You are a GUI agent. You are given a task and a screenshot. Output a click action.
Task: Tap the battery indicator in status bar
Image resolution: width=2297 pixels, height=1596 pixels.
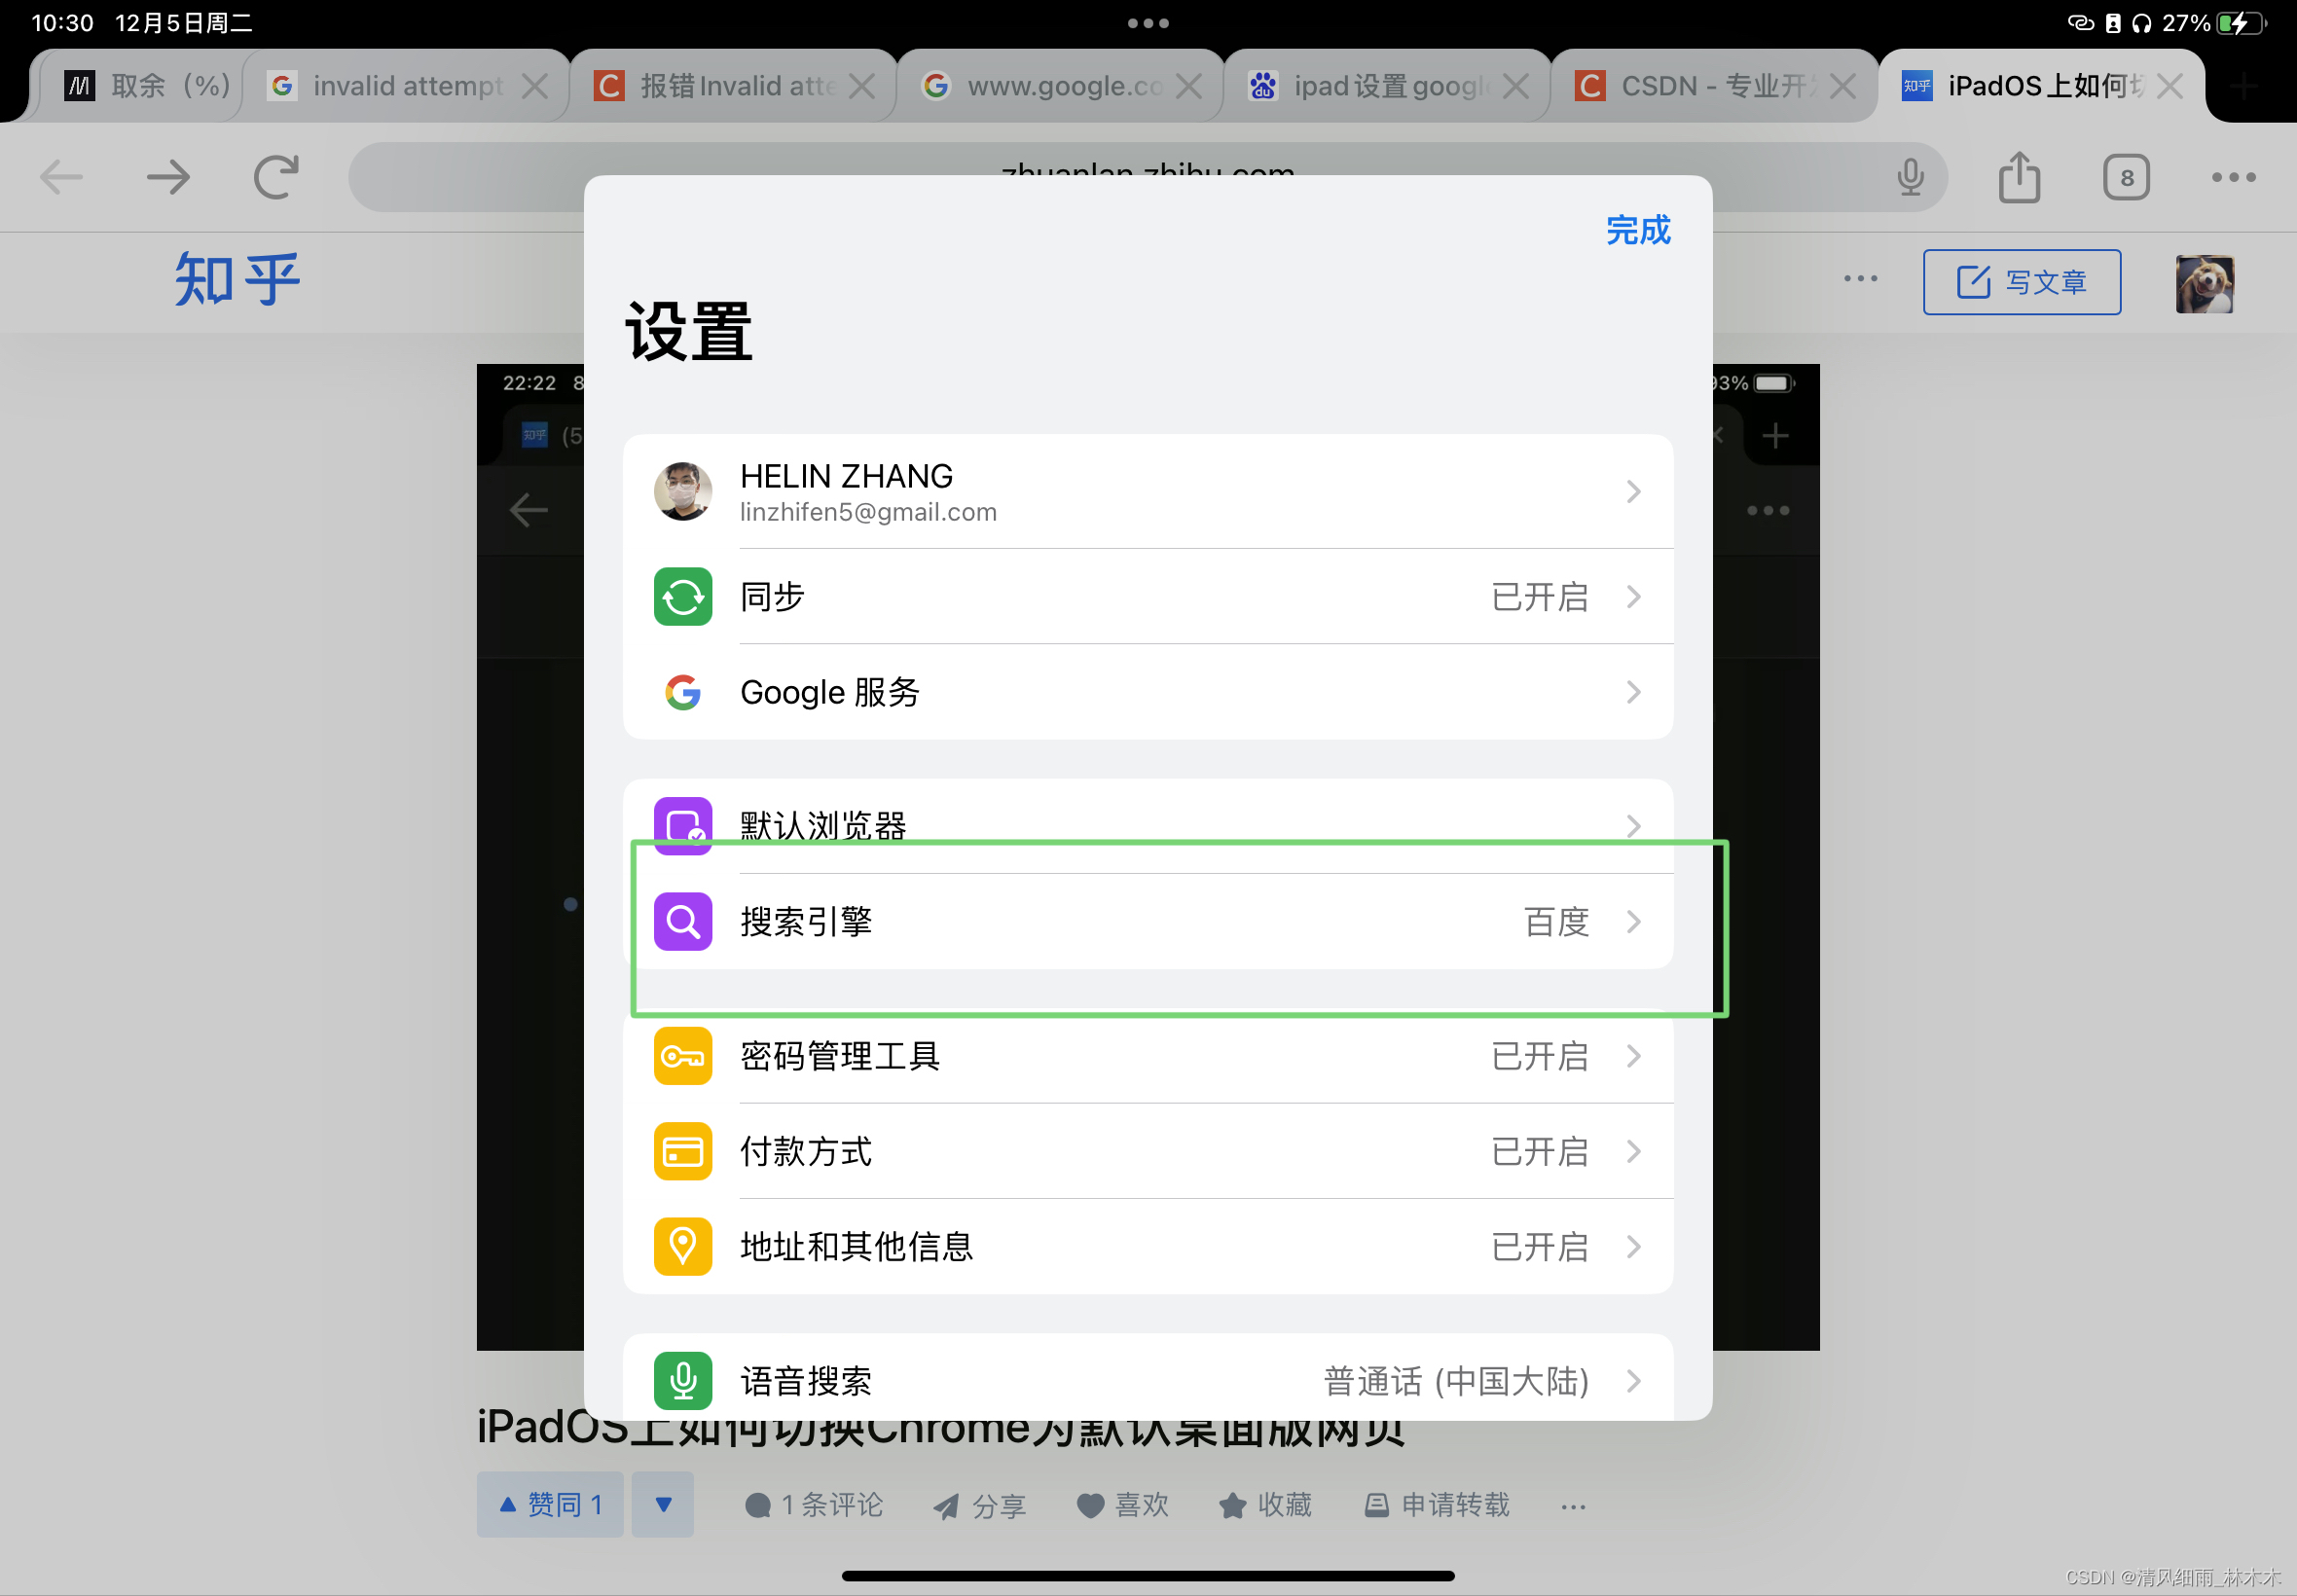2242,23
